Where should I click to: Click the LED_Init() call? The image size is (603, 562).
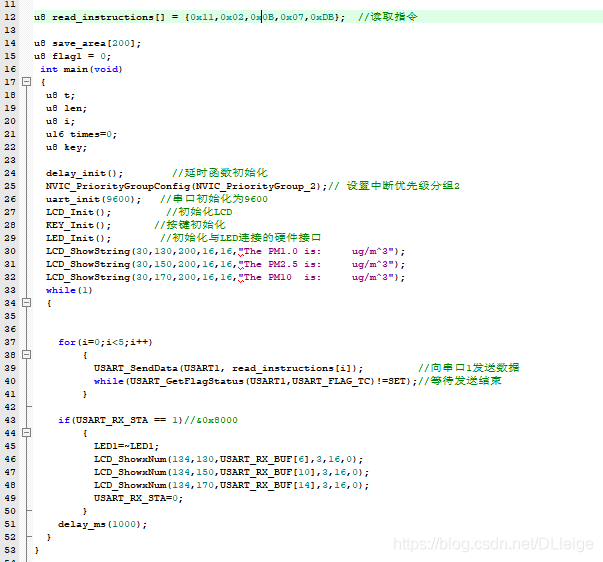pos(78,238)
